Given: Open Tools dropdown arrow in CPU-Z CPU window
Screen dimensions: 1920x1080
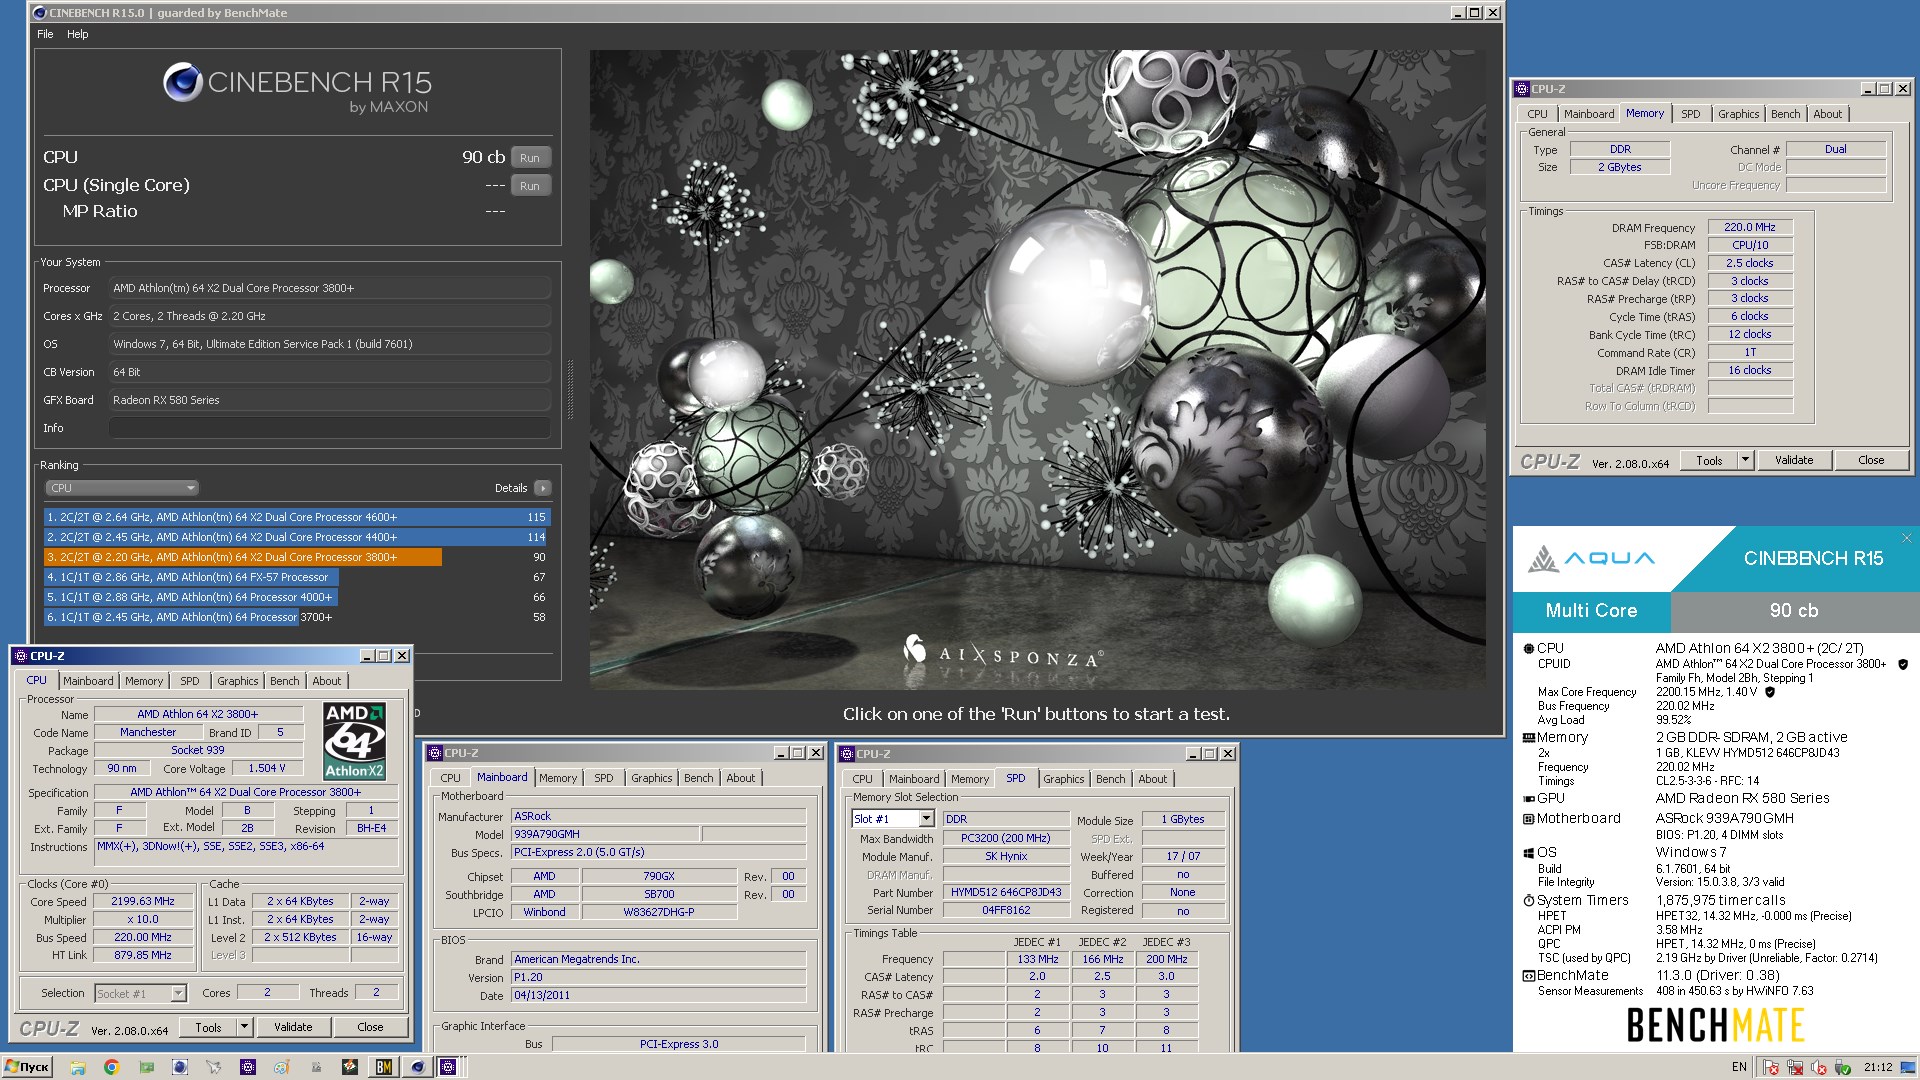Looking at the screenshot, I should 244,1027.
